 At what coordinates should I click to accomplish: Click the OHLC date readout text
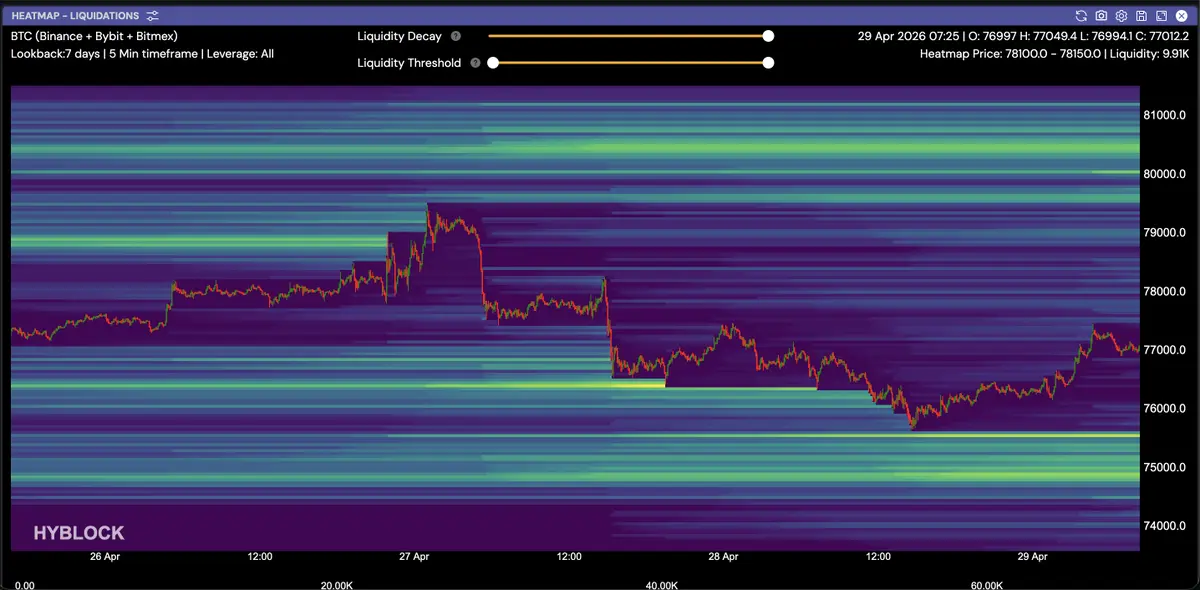point(1023,36)
